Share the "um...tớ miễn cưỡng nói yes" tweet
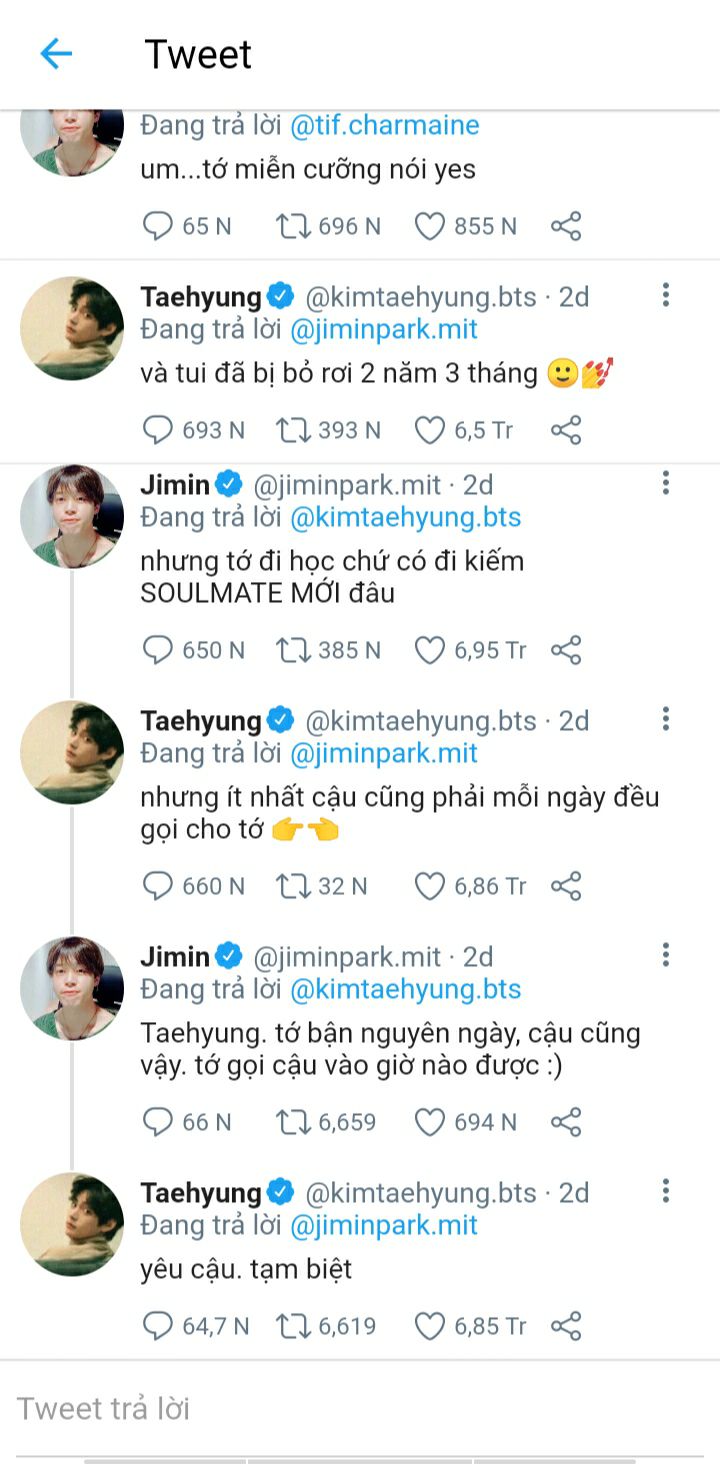Image resolution: width=720 pixels, height=1464 pixels. [x=566, y=226]
